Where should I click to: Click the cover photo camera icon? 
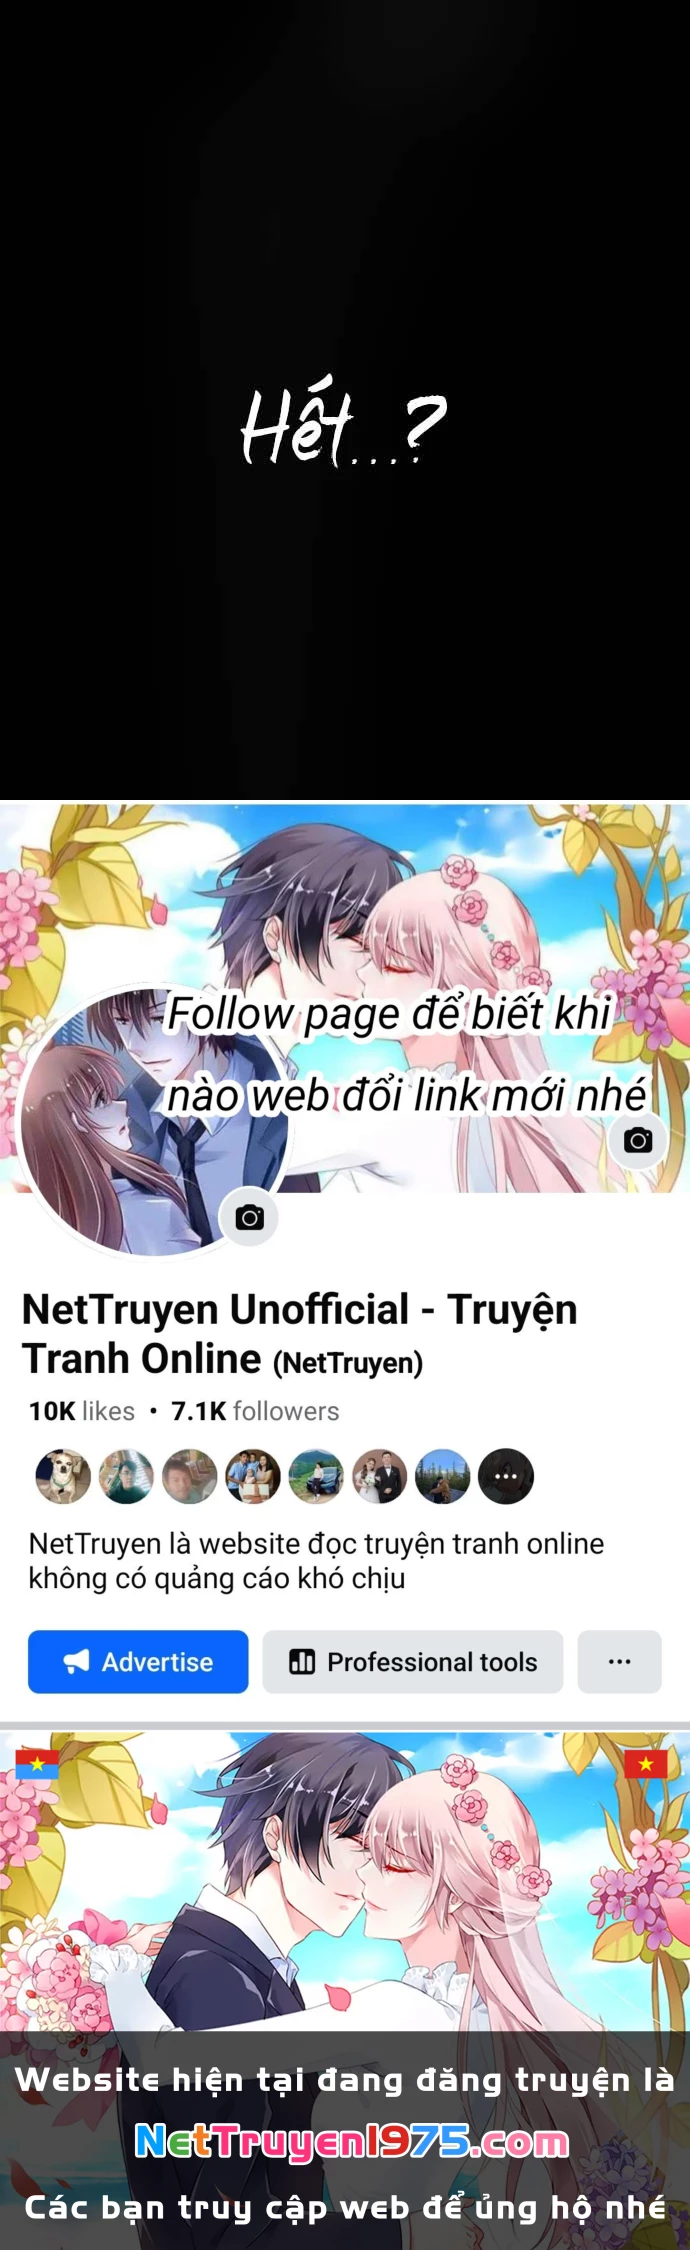point(638,1140)
